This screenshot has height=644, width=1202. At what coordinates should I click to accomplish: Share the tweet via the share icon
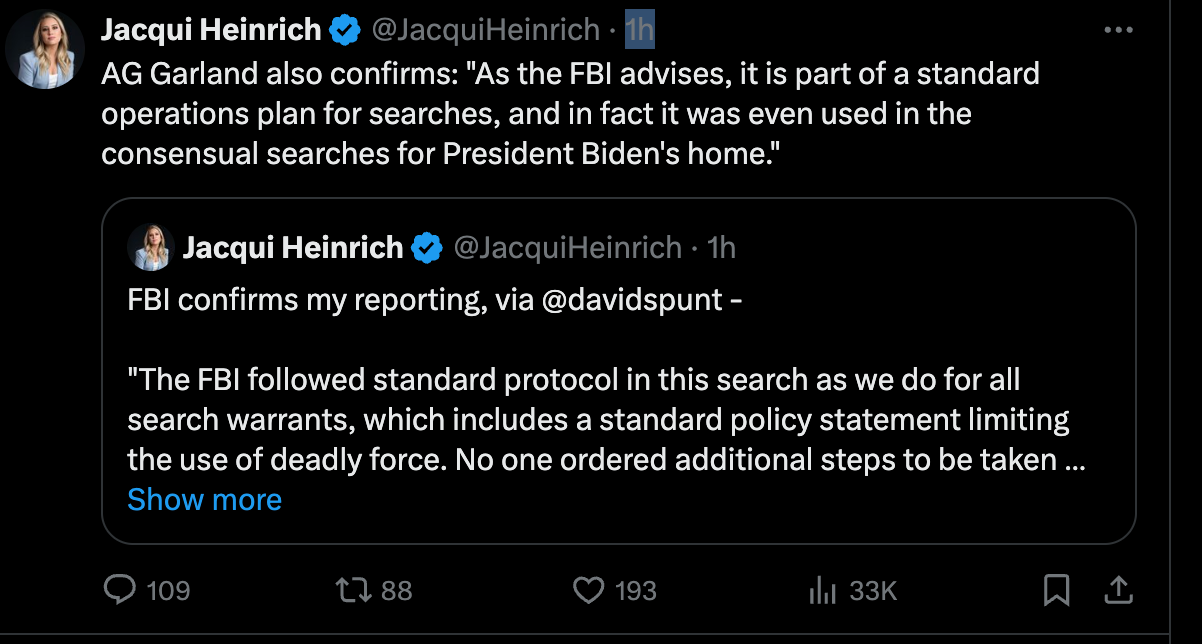tap(1119, 591)
